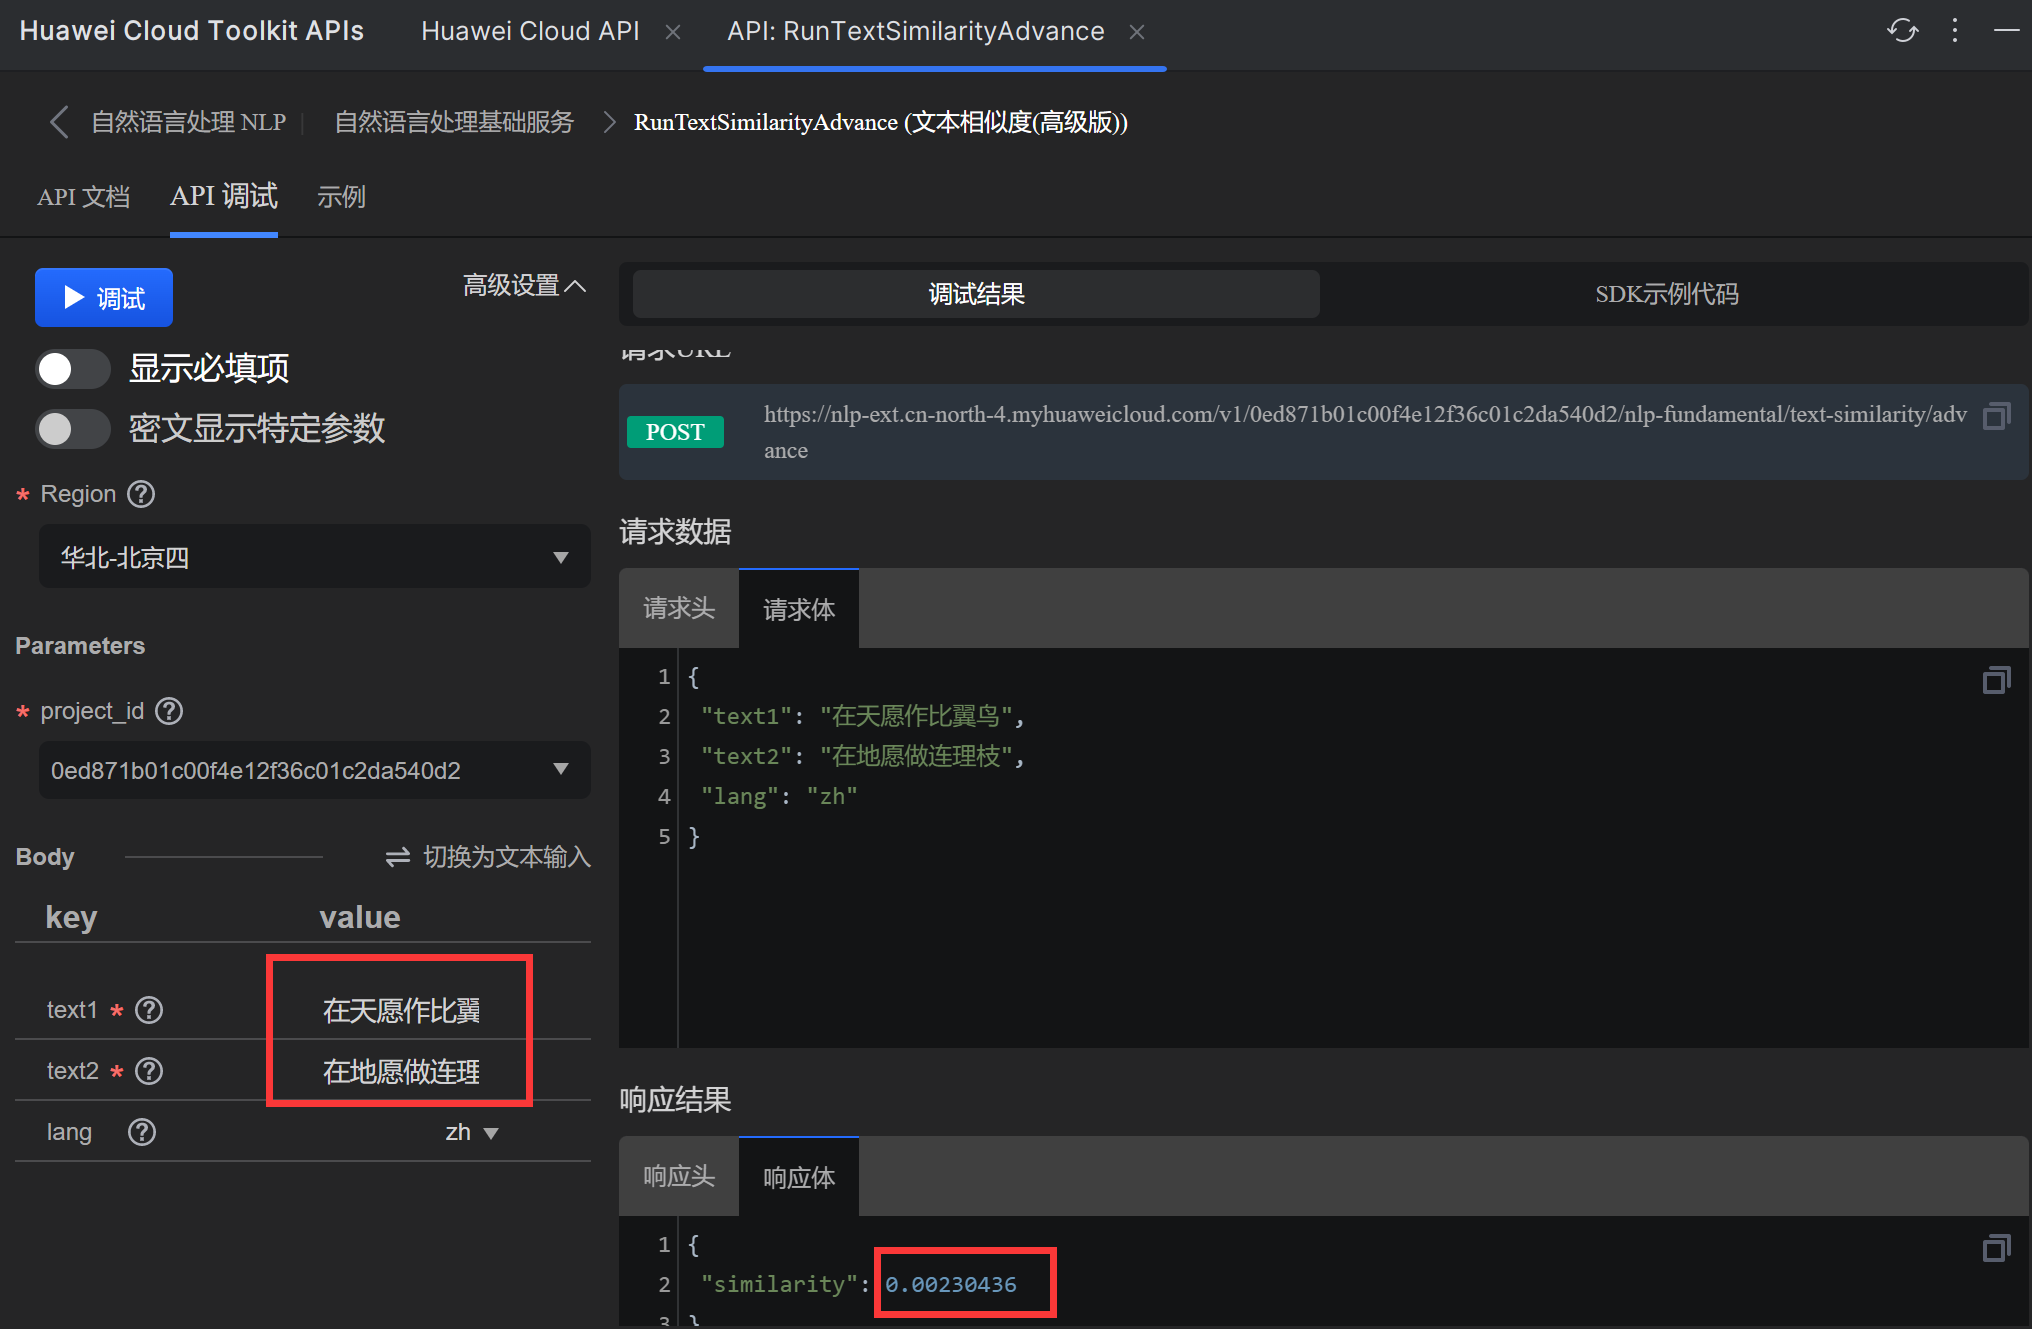Collapse the 高级设置 section
2032x1329 pixels.
coord(523,286)
